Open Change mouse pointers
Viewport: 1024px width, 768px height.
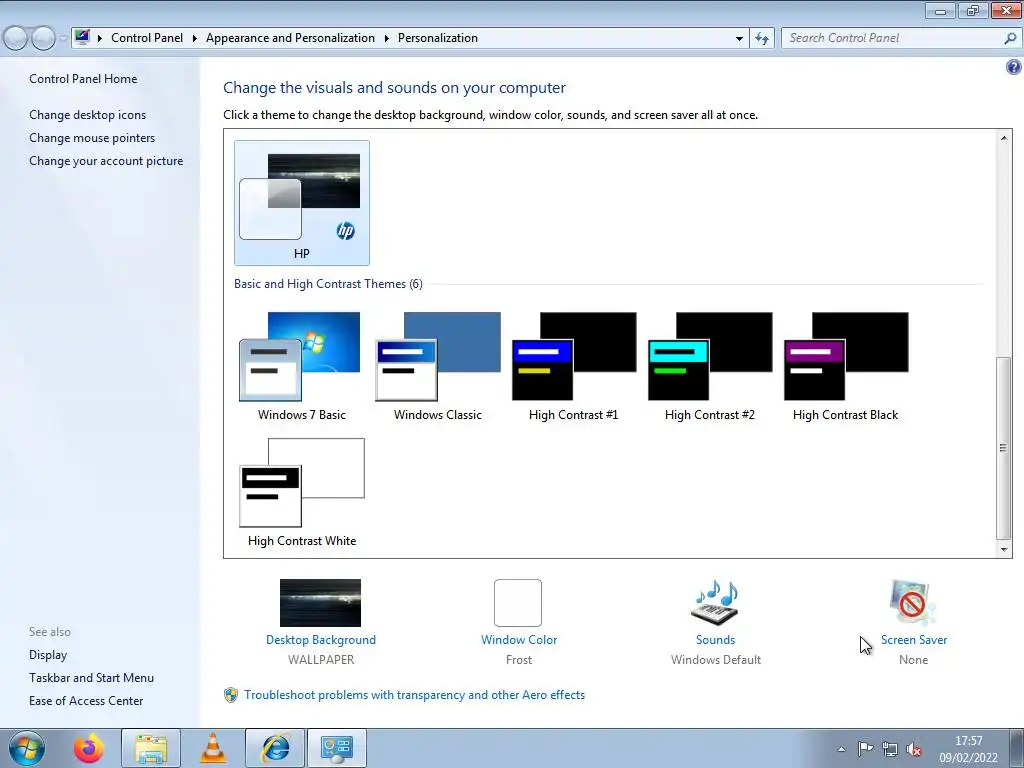[92, 138]
